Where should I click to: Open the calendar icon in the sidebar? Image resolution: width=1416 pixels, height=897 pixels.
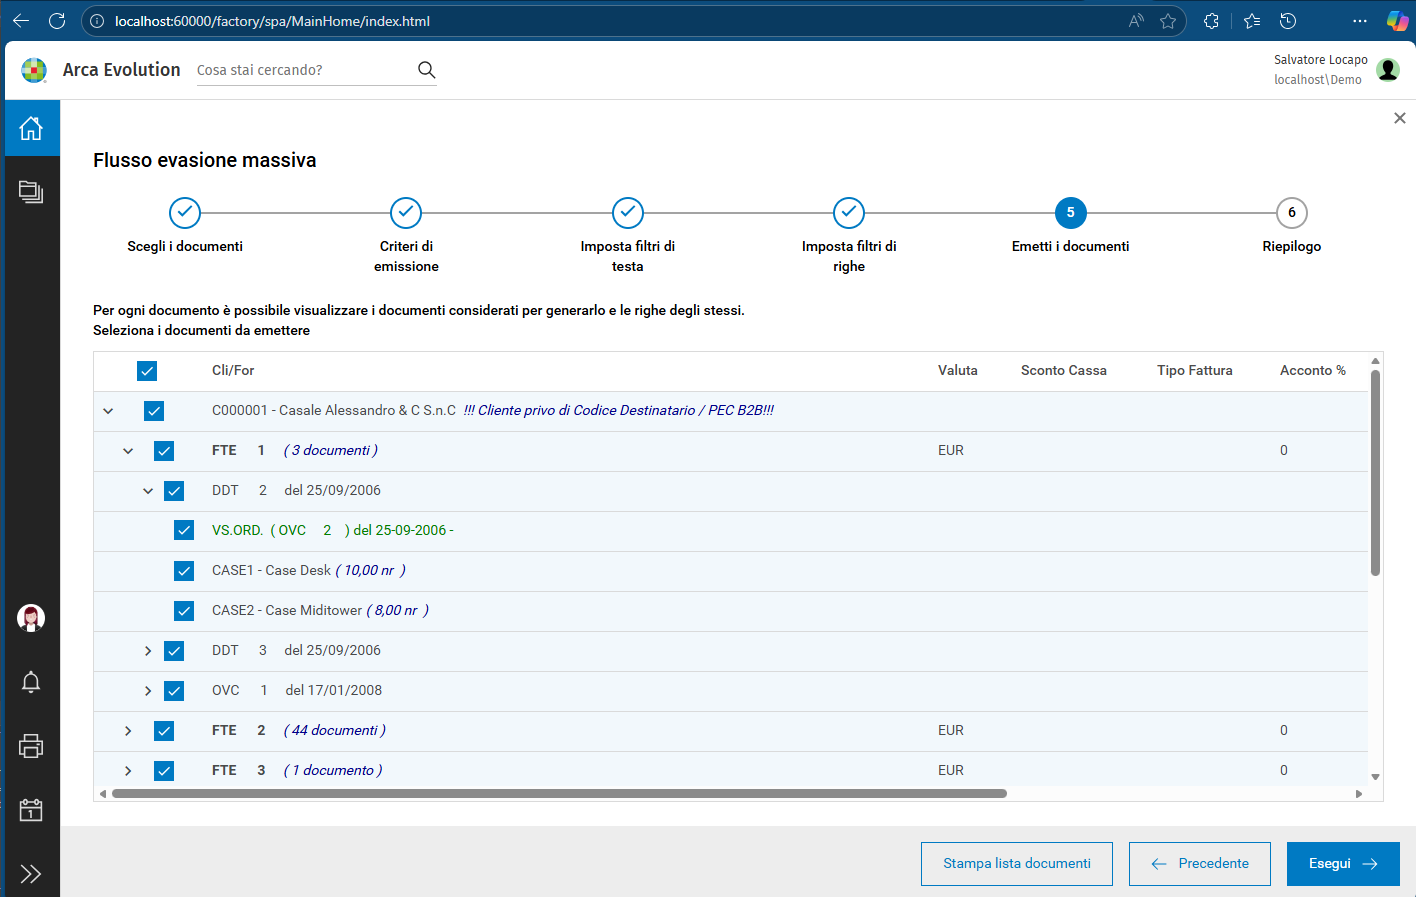pos(31,810)
